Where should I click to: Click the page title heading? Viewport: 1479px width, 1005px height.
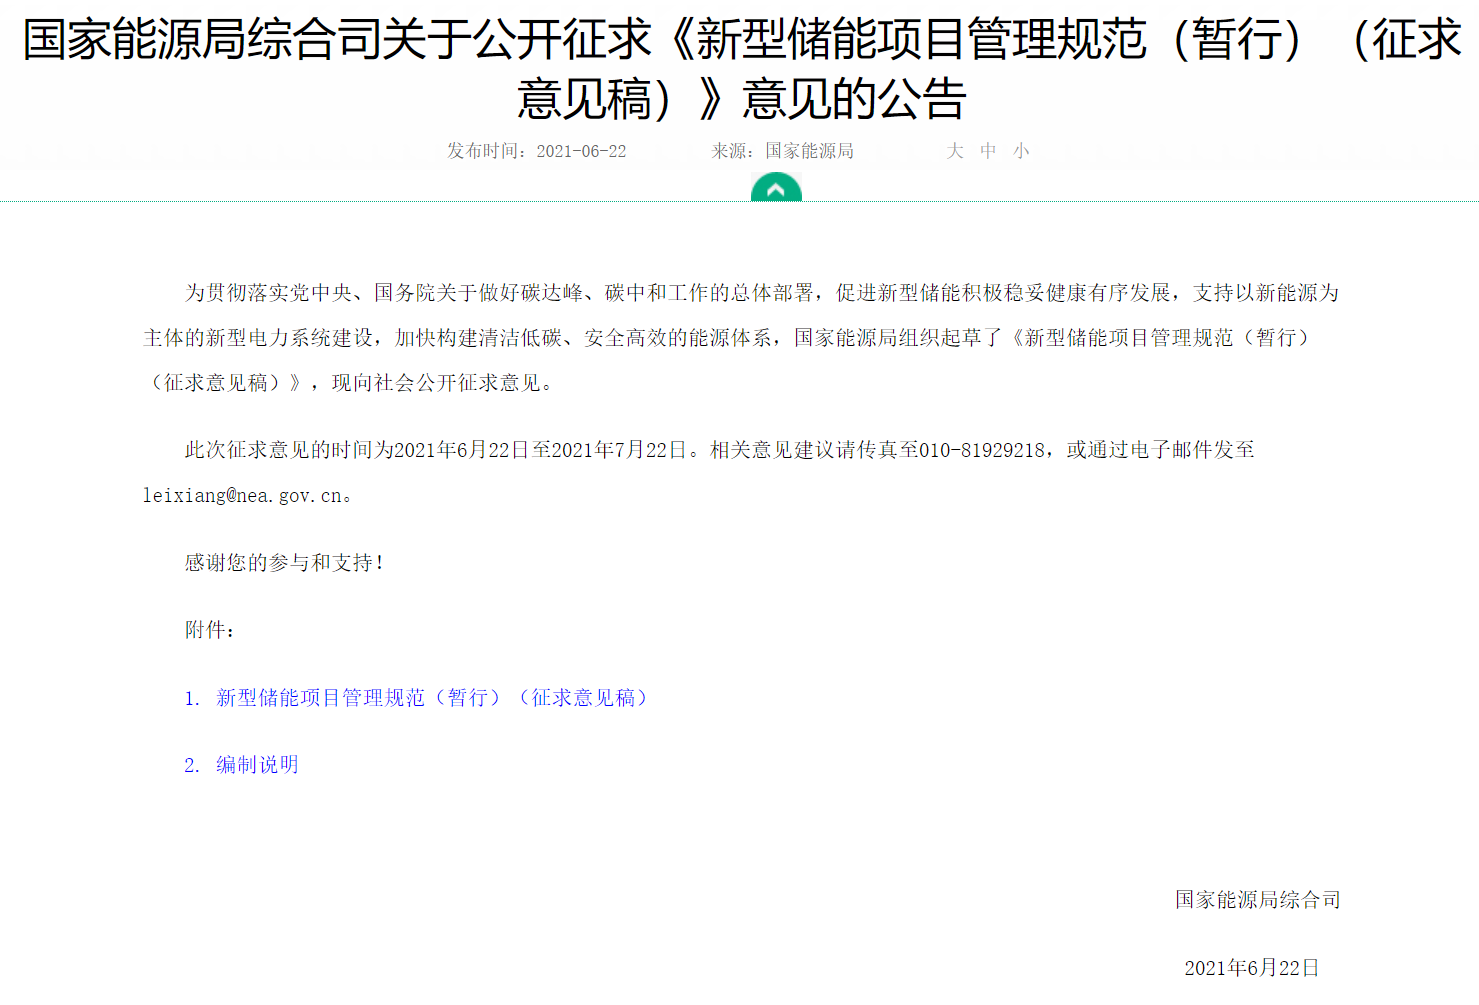point(741,69)
